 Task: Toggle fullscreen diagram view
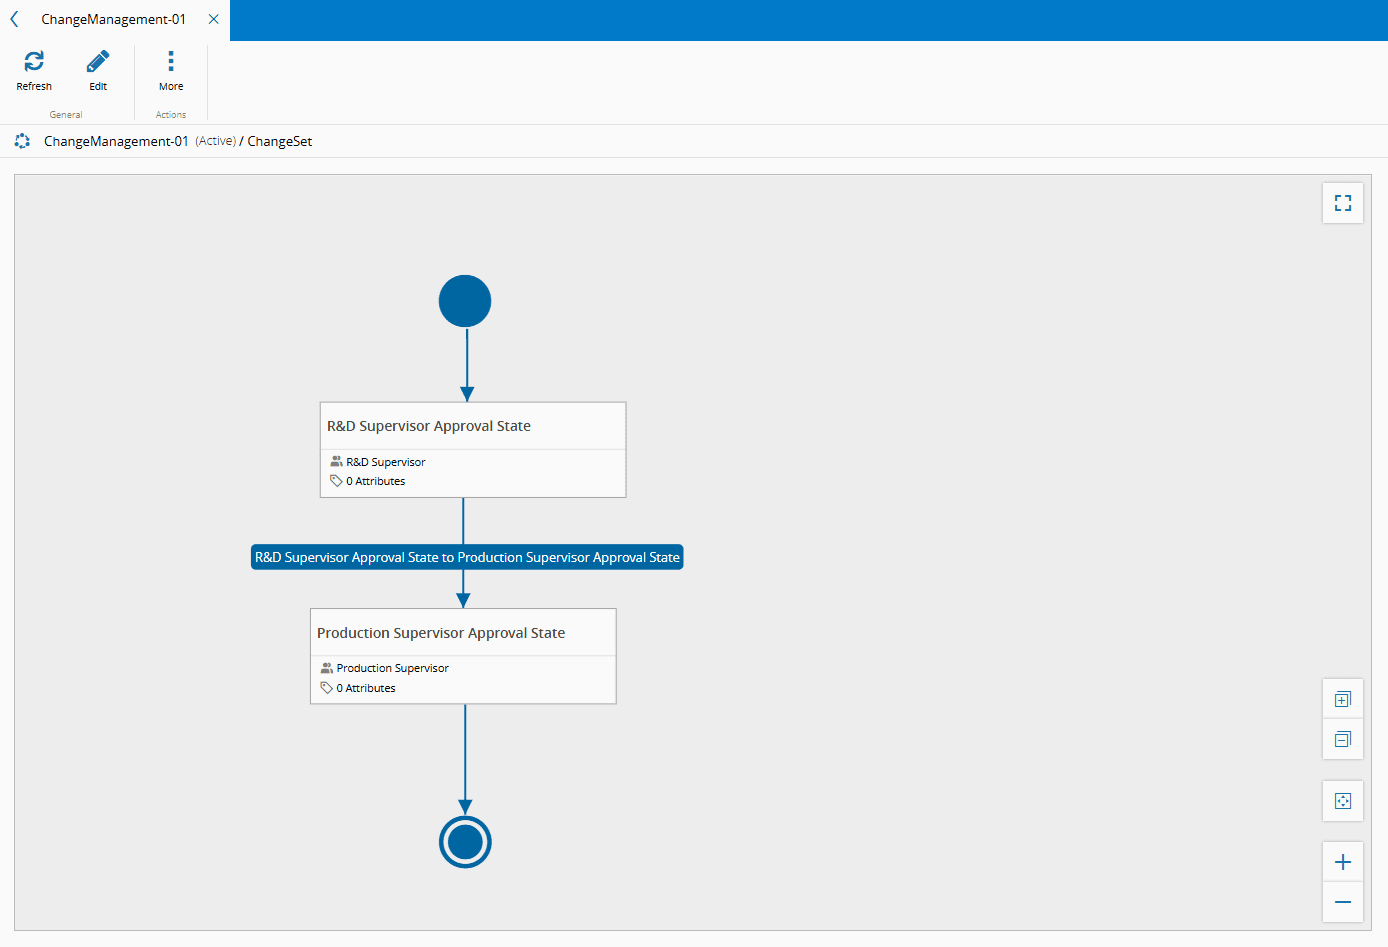click(1343, 203)
